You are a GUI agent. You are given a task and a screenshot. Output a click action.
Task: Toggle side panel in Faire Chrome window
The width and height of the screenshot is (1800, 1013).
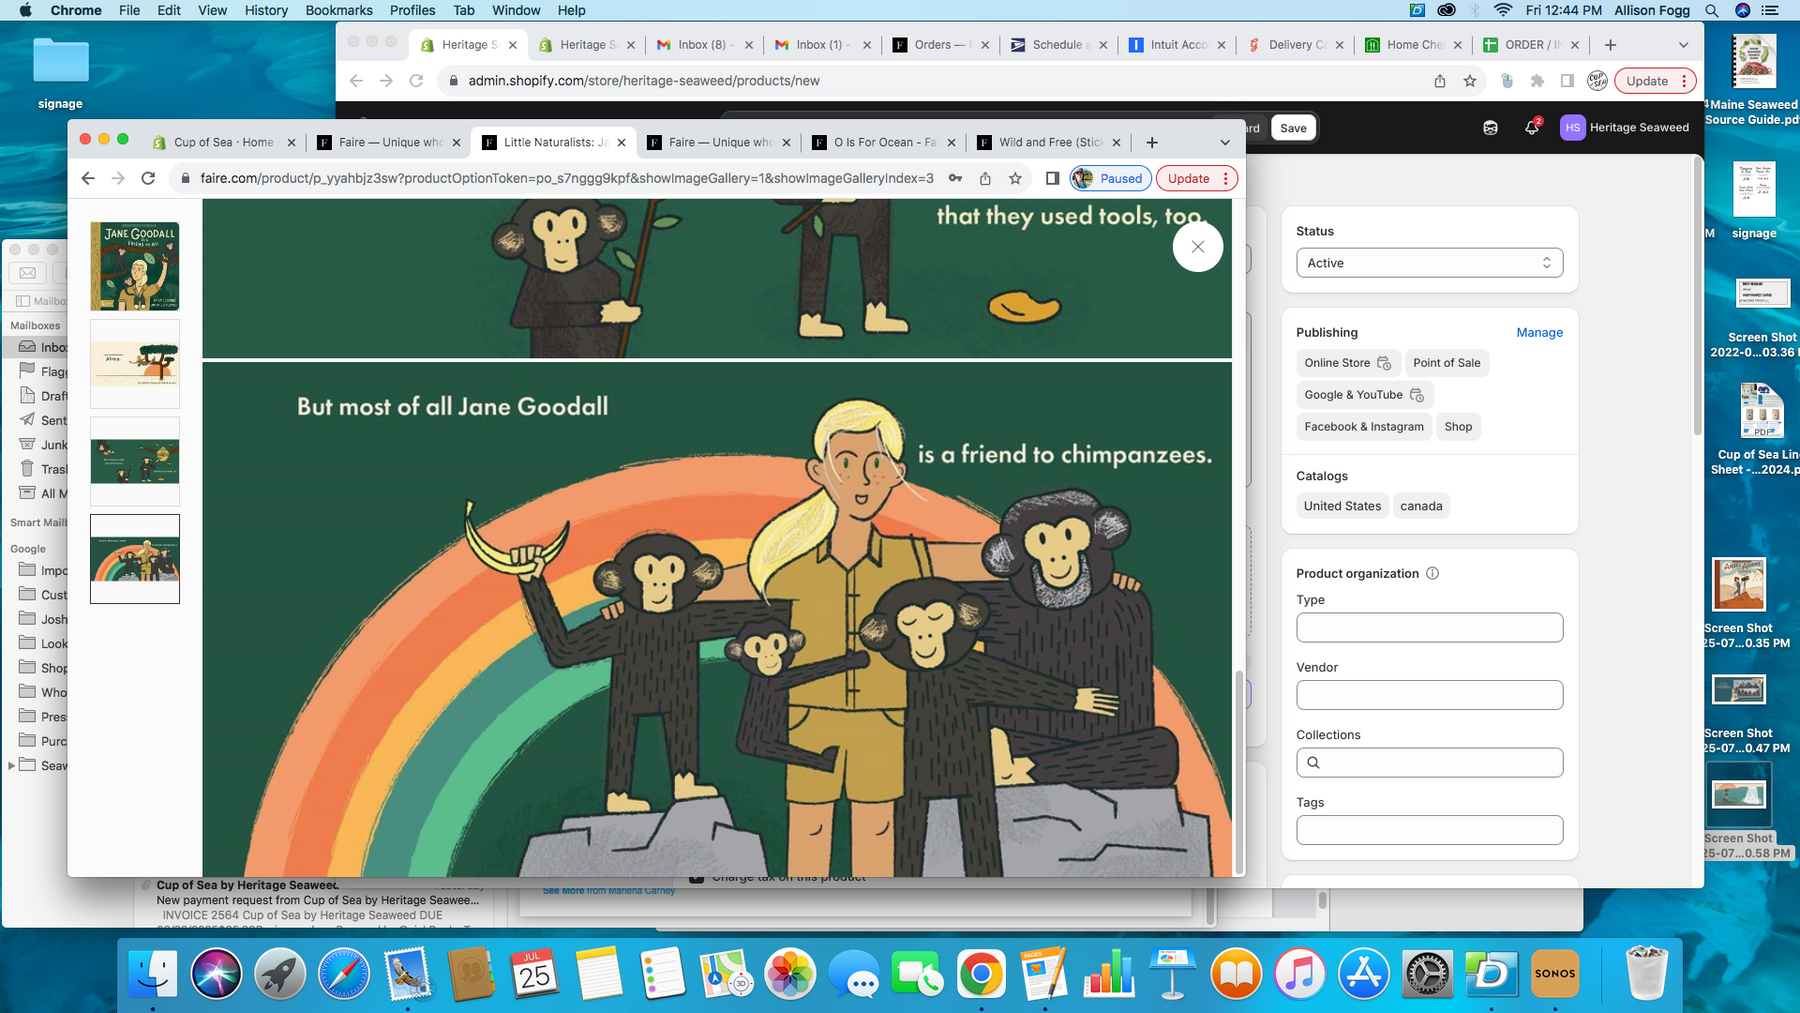pyautogui.click(x=1052, y=178)
